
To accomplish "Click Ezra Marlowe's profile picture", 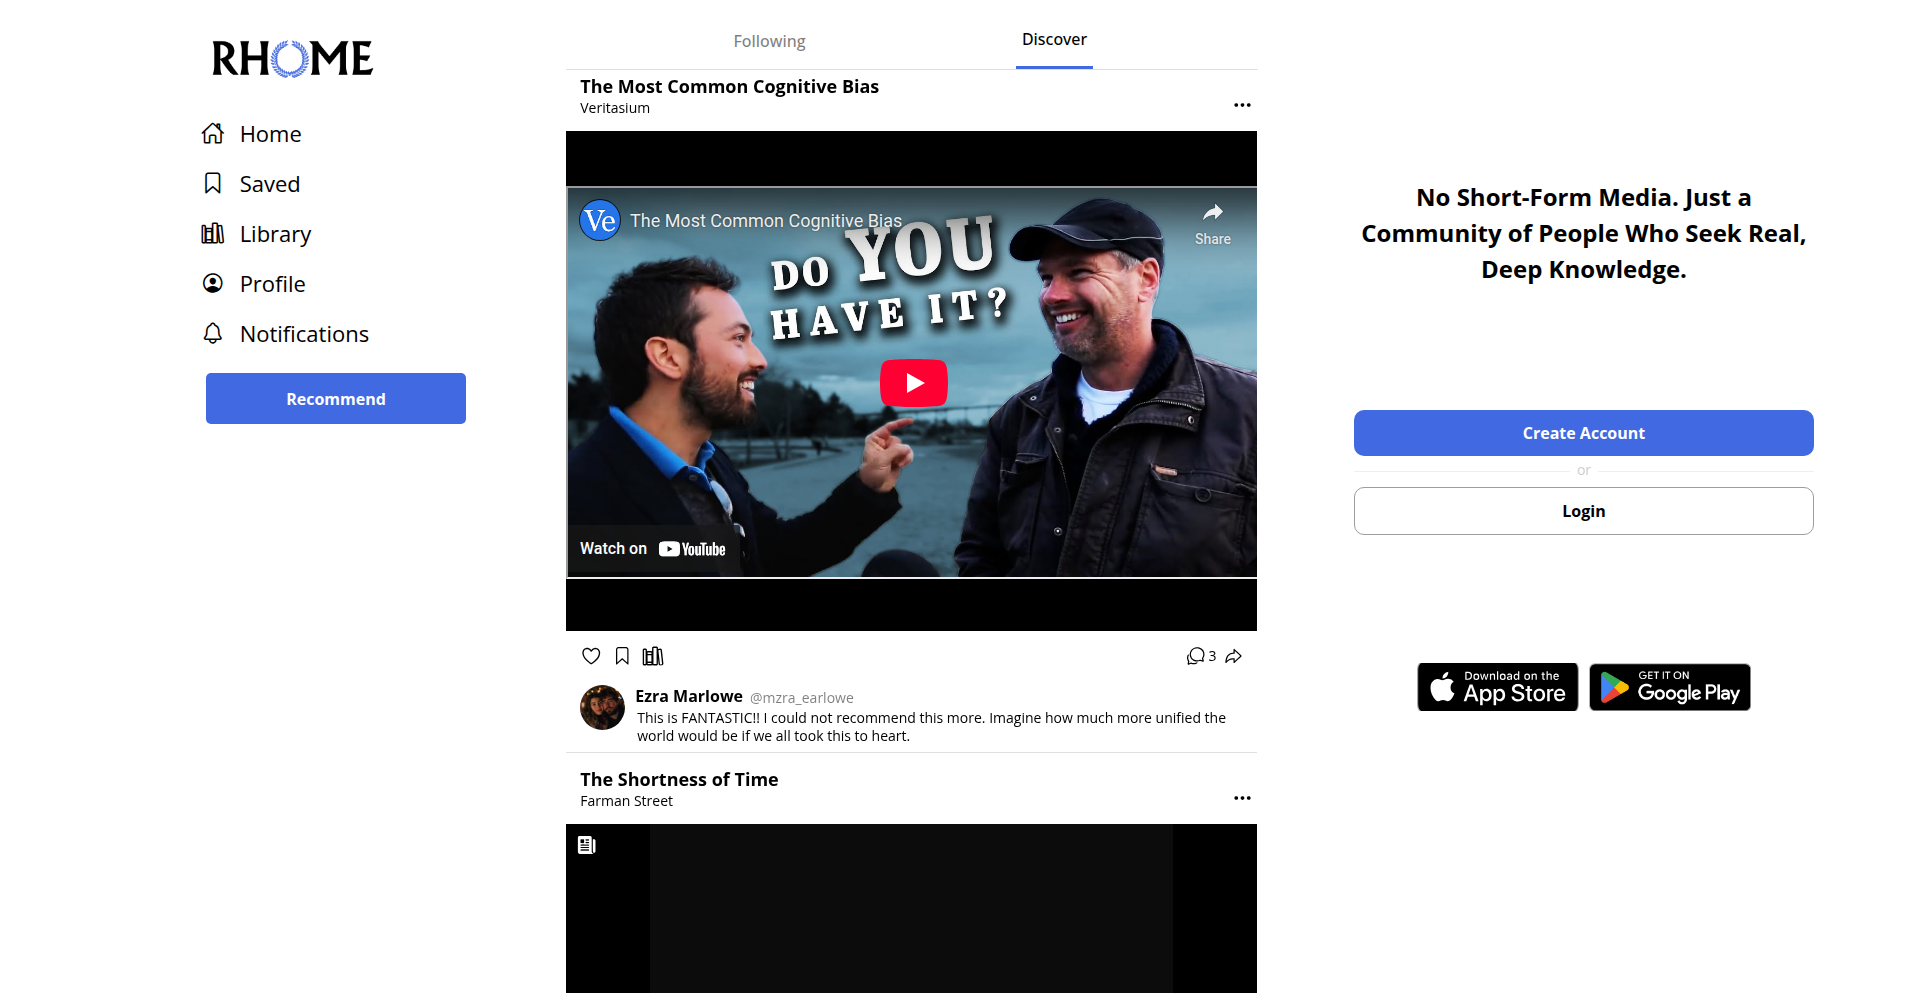I will 602,707.
